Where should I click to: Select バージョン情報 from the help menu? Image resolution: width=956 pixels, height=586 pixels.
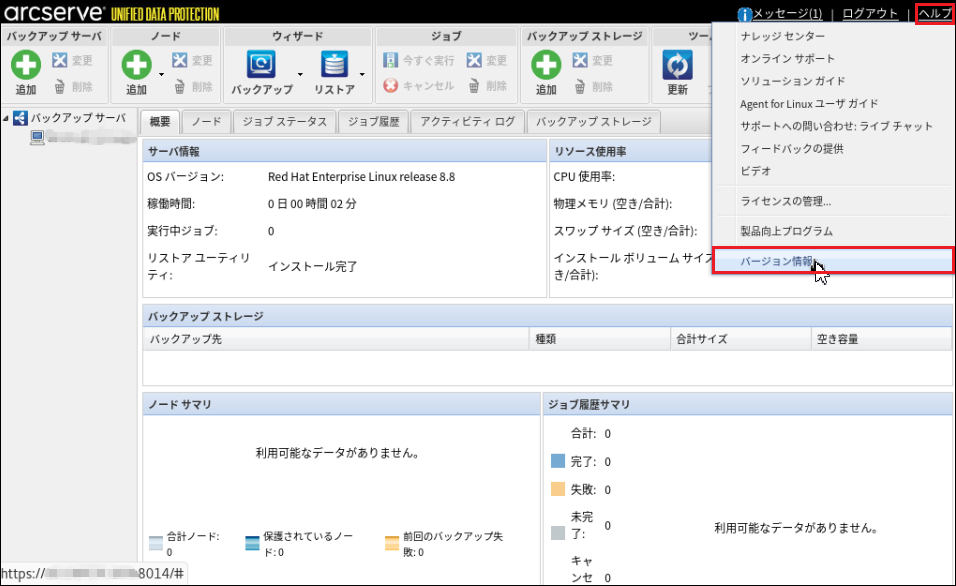[x=776, y=261]
